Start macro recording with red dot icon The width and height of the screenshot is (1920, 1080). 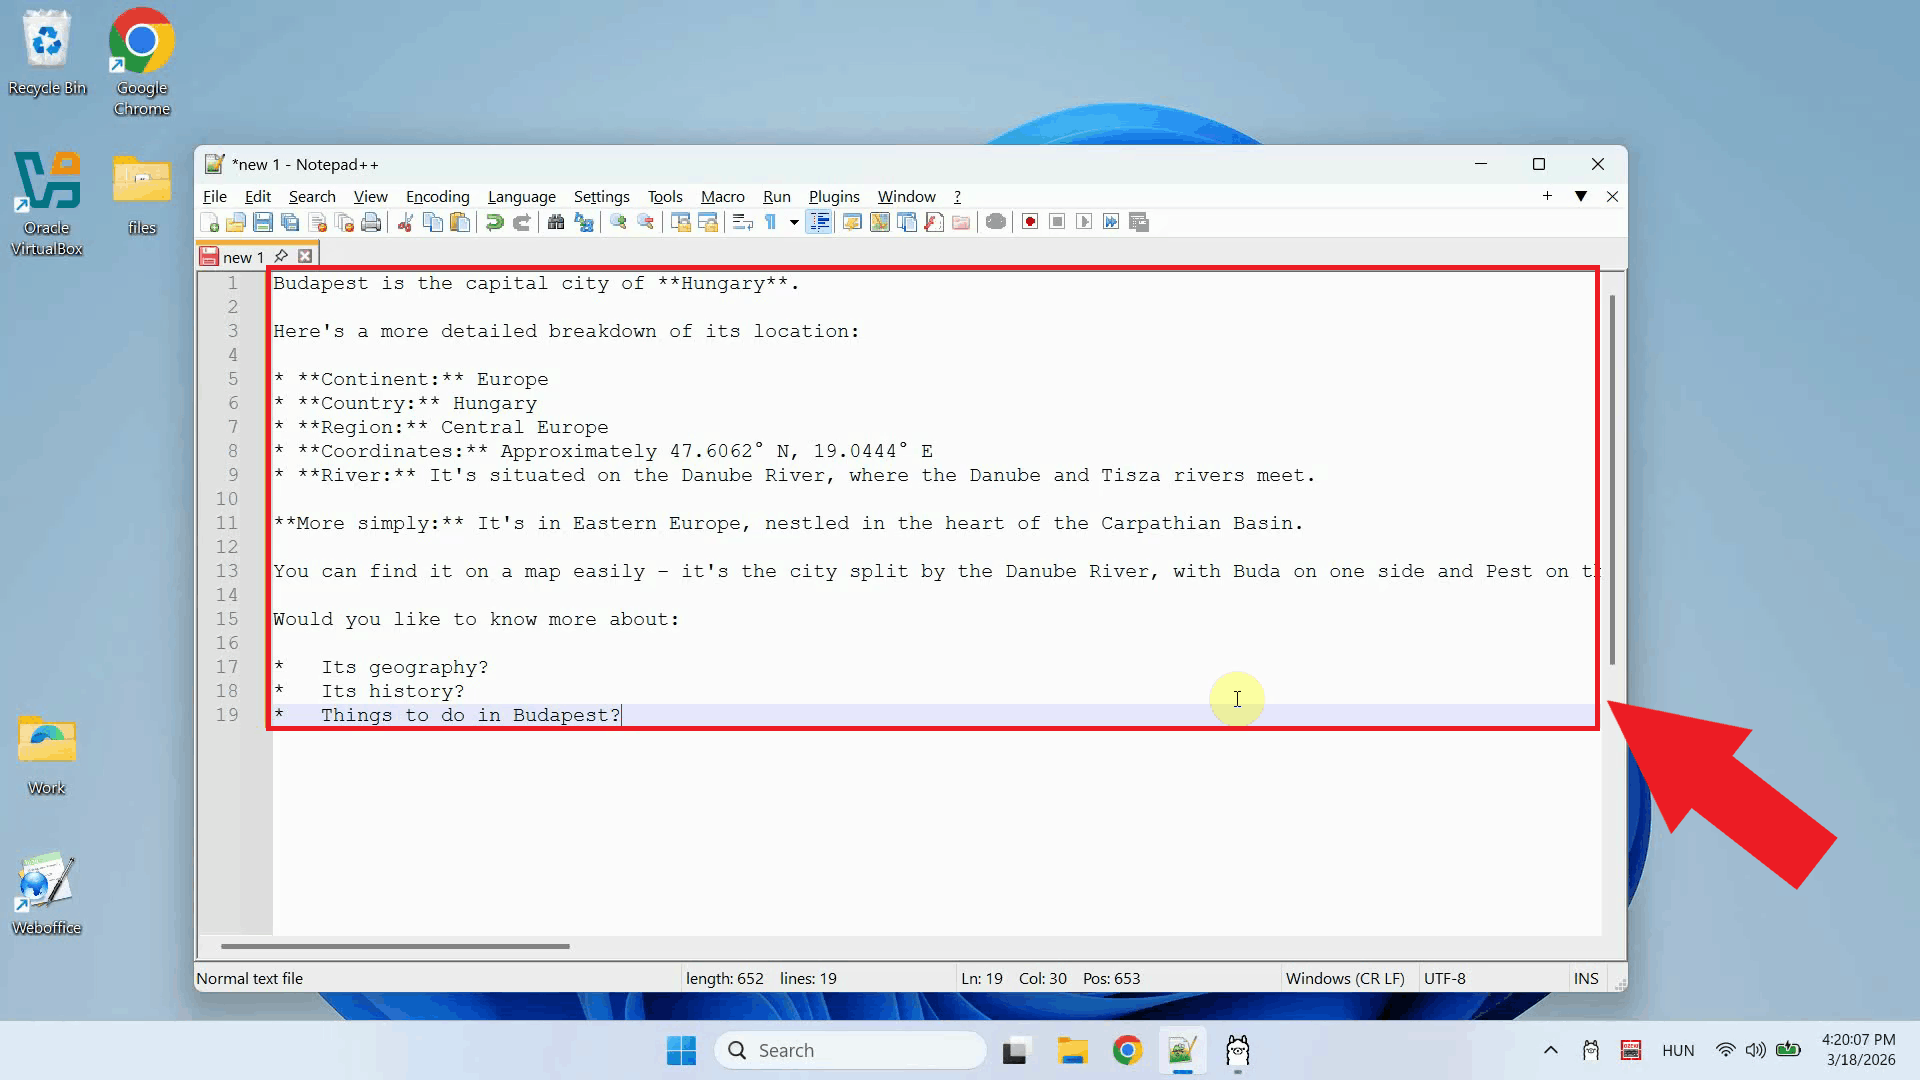point(1030,222)
